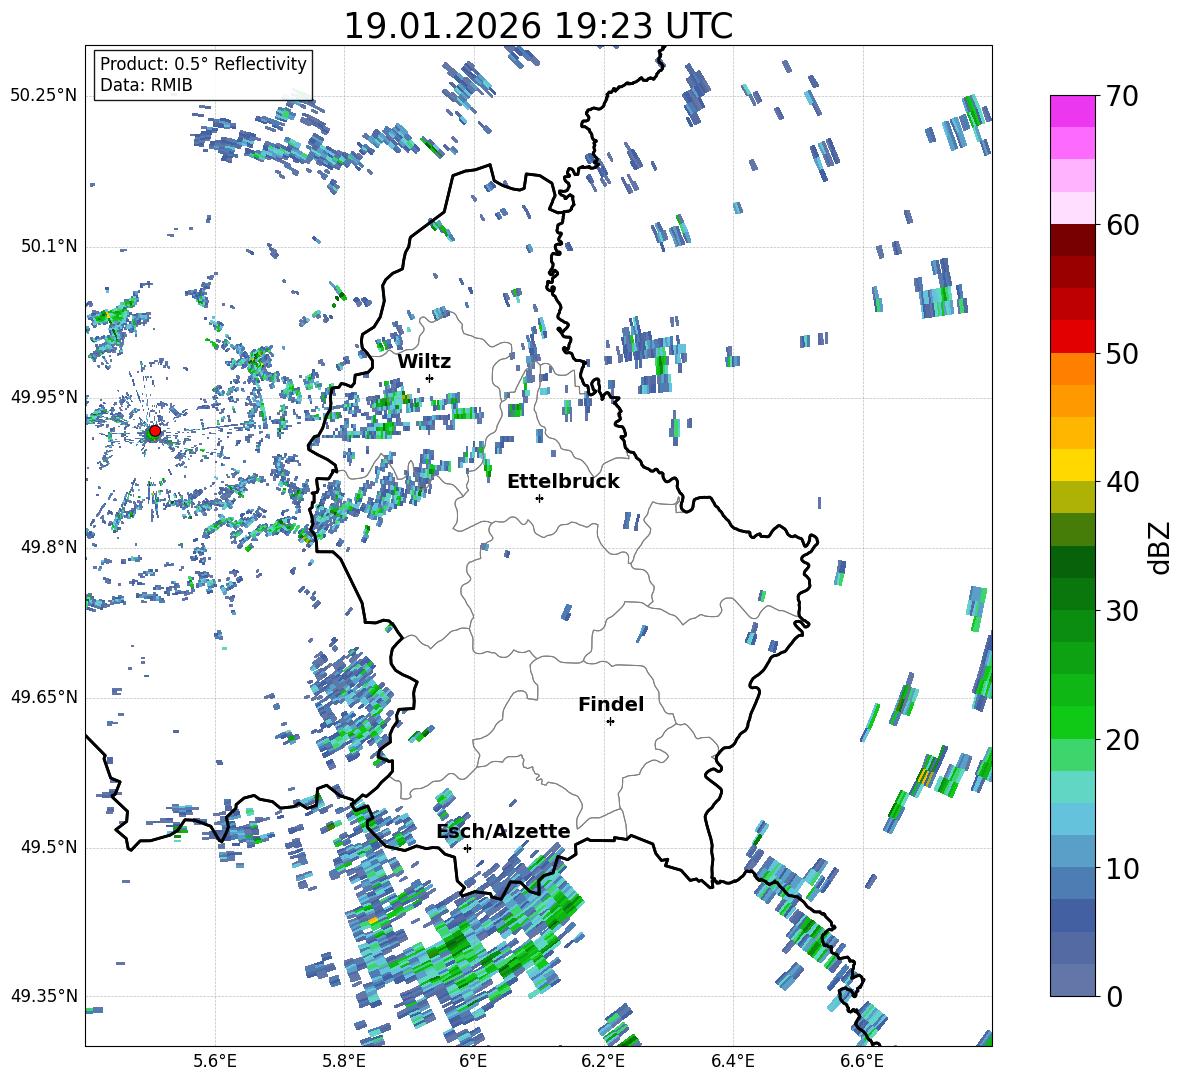Click the colorbar value 40
Screen dimensions: 1184x1081
pos(1122,482)
